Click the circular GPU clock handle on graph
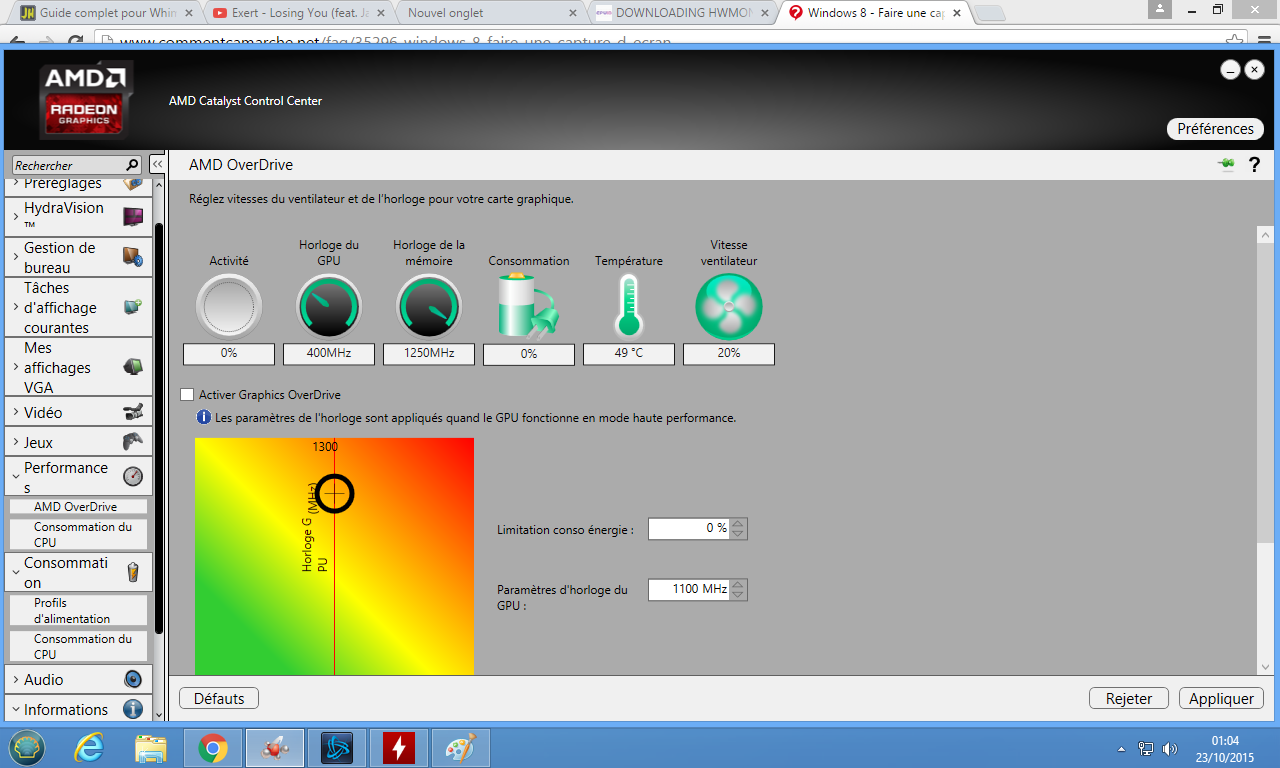1280x768 pixels. (x=334, y=492)
